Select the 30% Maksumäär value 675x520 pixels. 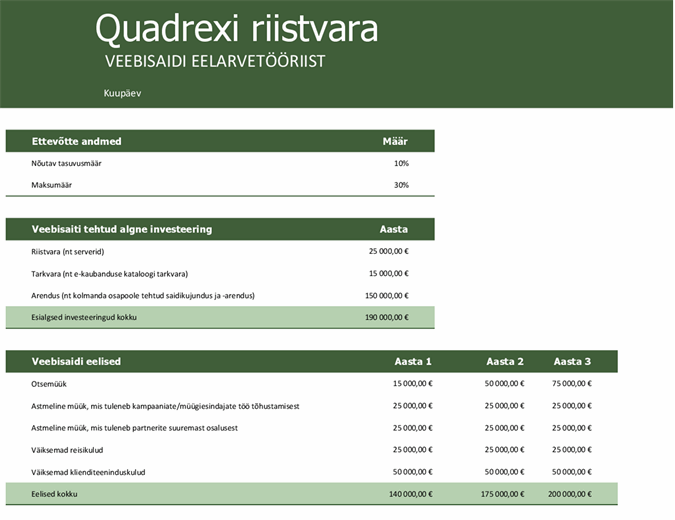(401, 185)
